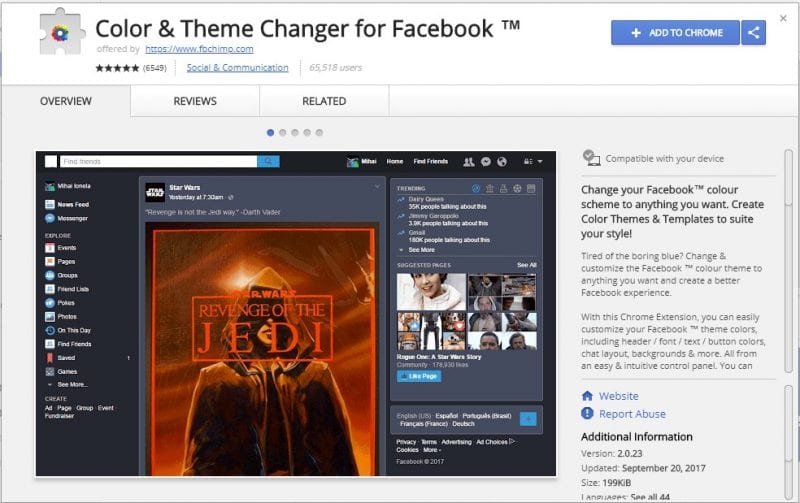Click the Messenger icon in the sidebar
This screenshot has width=800, height=503.
point(50,218)
